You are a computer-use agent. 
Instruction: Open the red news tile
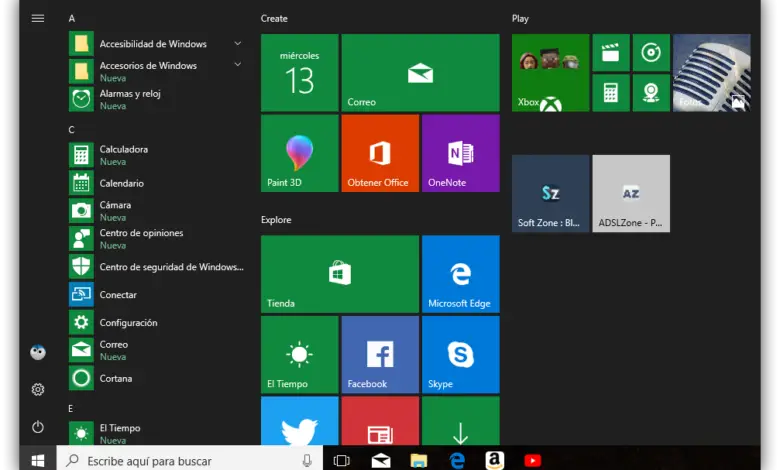(x=380, y=421)
